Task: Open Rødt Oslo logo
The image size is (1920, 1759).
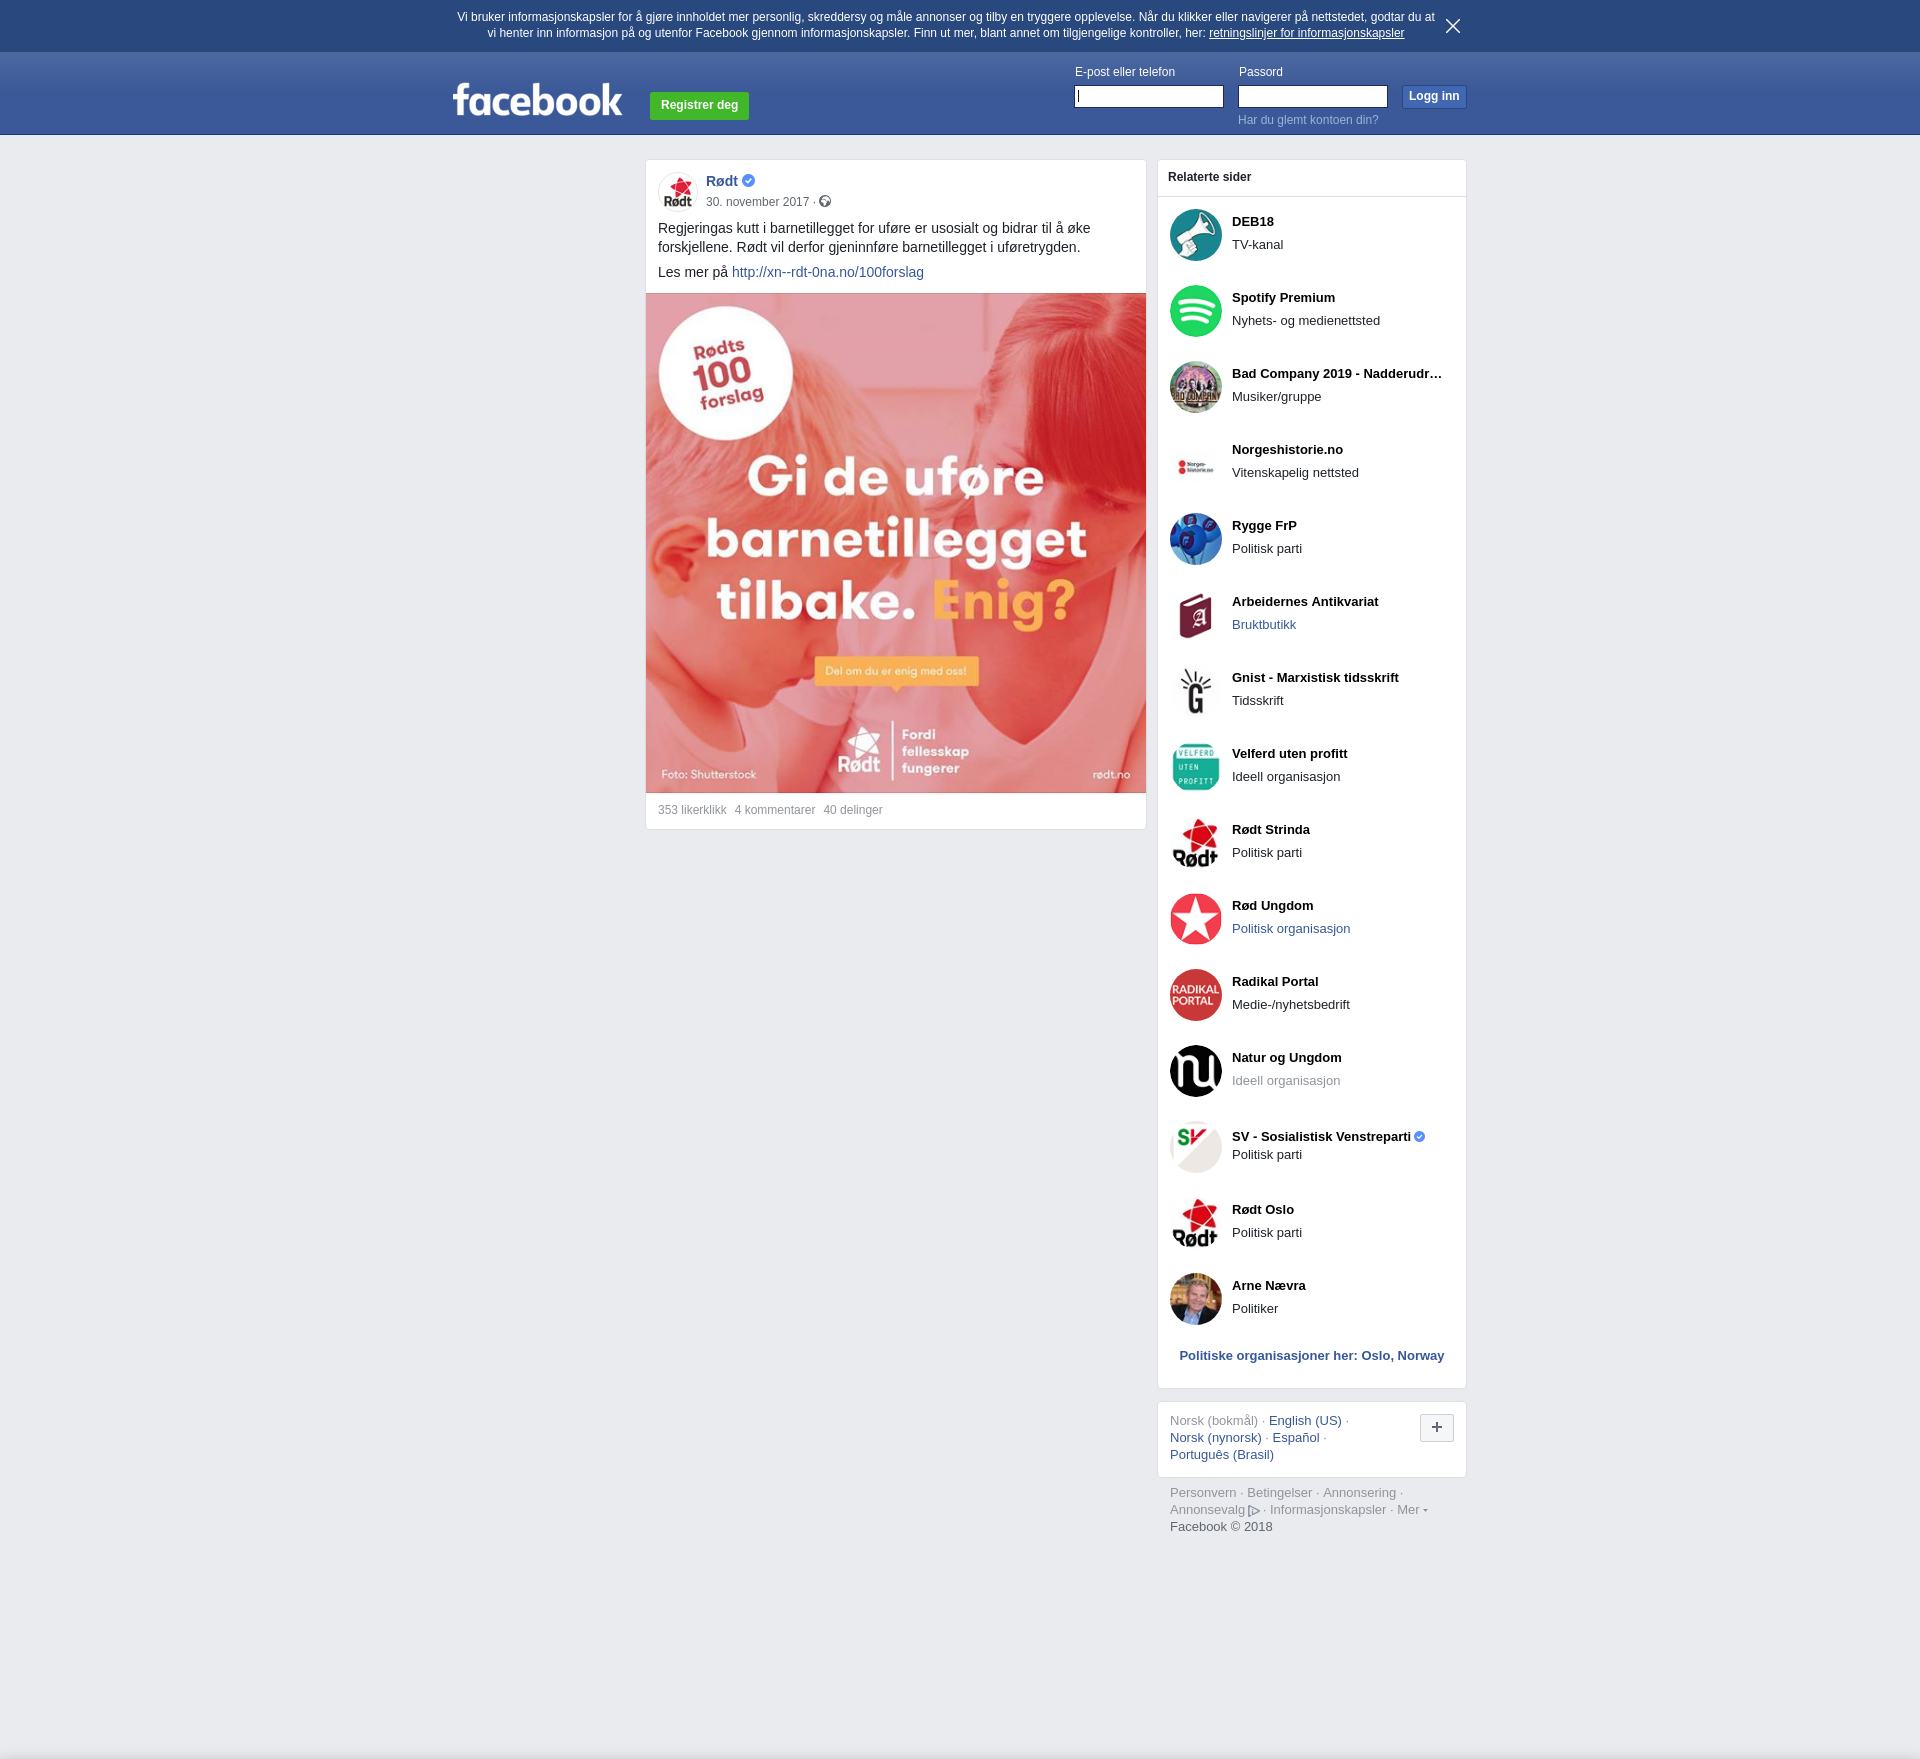Action: click(x=1196, y=1223)
